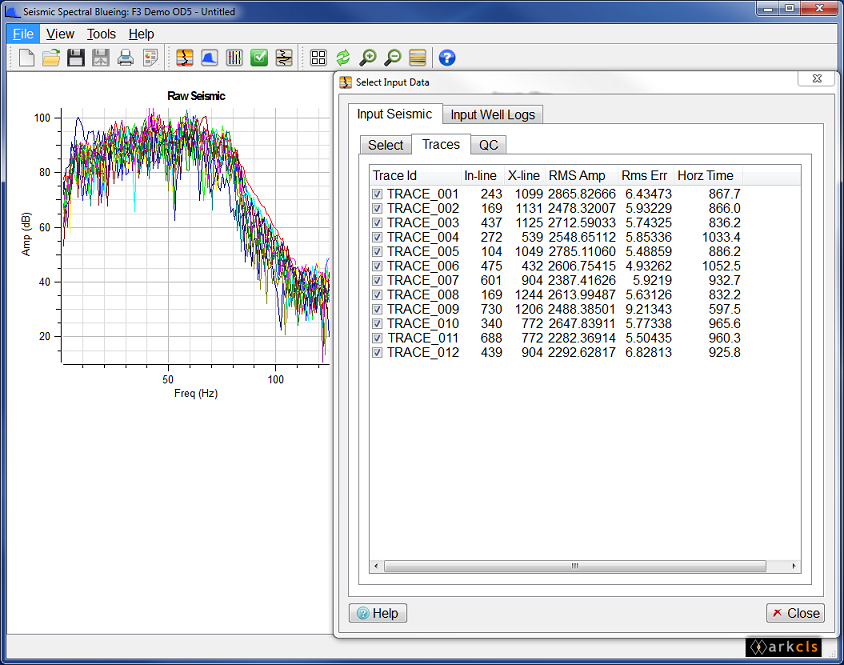Sort by the RMS Amp column header
The width and height of the screenshot is (844, 665).
(582, 176)
